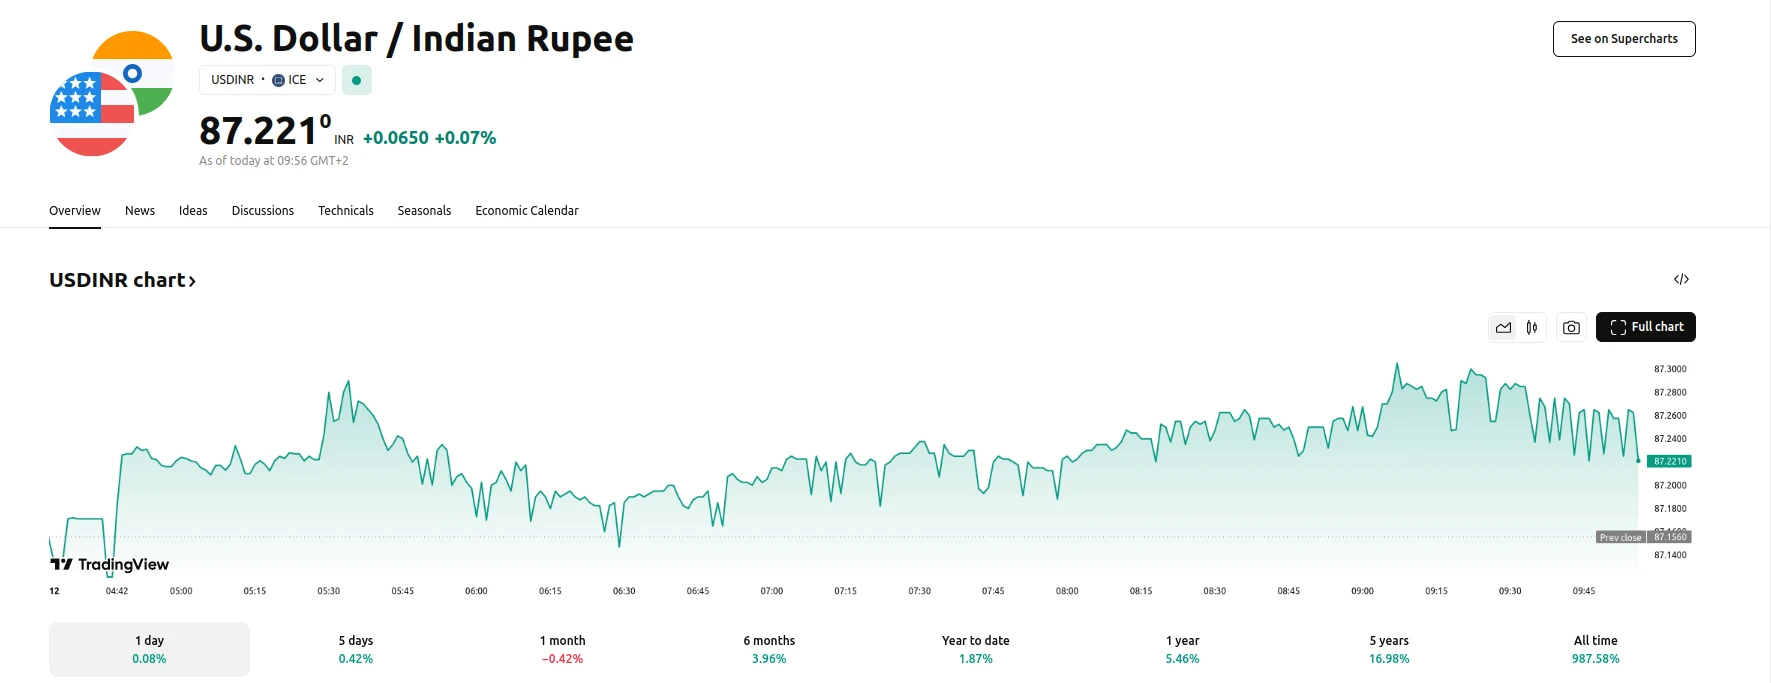Switch to the 5 years range
The height and width of the screenshot is (683, 1771).
(x=1388, y=649)
